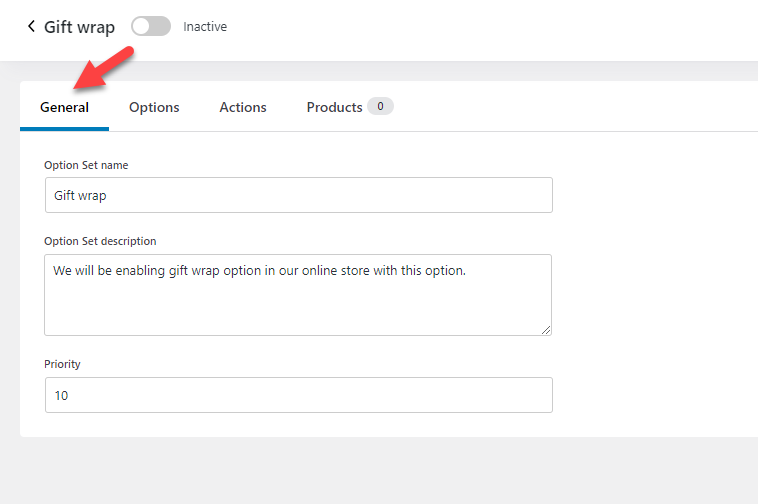This screenshot has height=504, width=758.
Task: Focus the Option Set name field
Action: tap(299, 195)
